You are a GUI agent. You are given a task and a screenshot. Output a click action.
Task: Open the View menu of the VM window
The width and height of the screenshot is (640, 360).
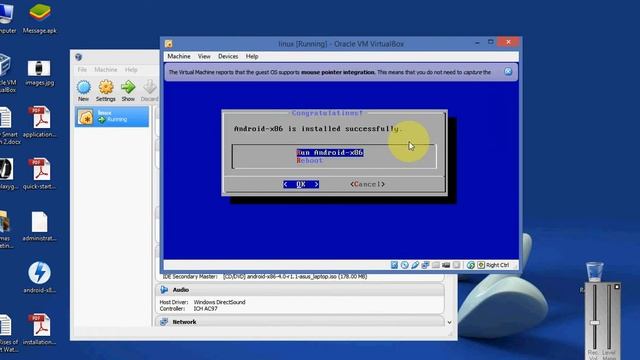pos(204,56)
